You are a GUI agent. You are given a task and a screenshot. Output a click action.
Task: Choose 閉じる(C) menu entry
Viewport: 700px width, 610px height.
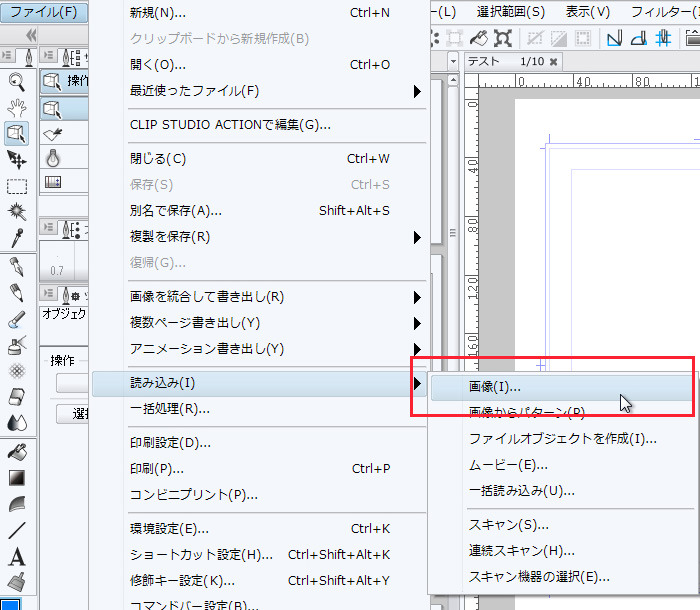(x=259, y=159)
